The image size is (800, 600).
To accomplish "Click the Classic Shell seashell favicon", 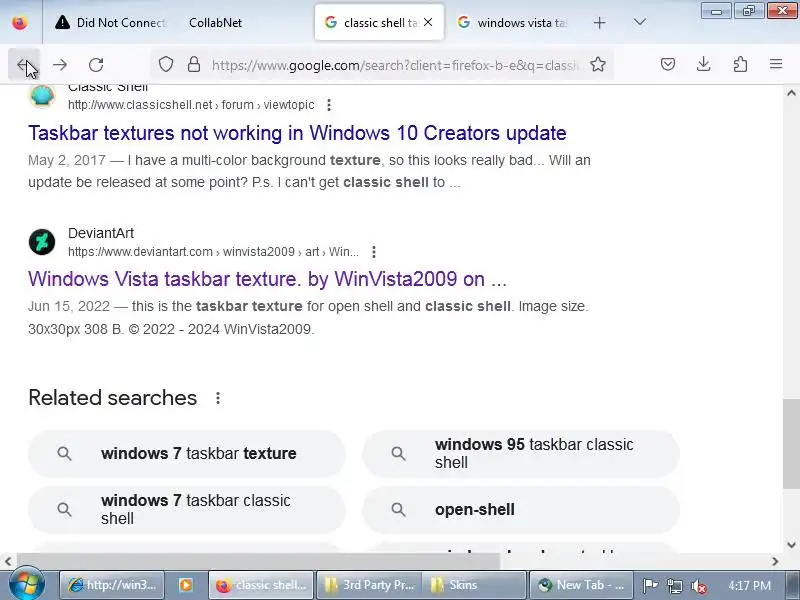I will (42, 95).
